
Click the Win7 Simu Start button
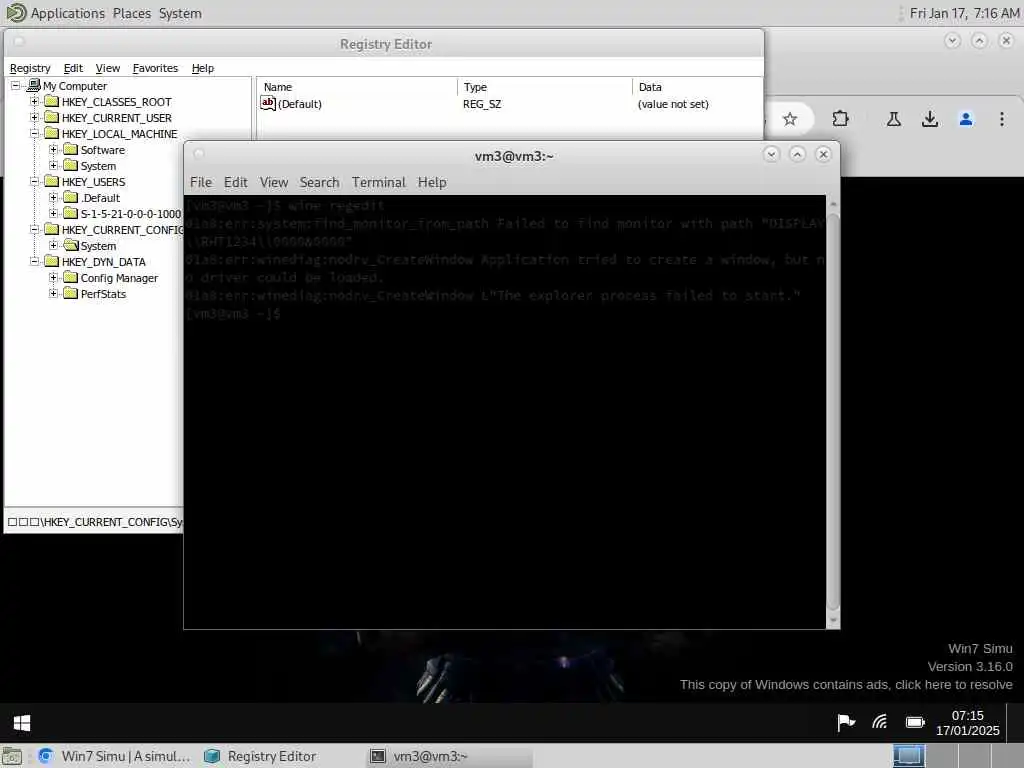22,722
